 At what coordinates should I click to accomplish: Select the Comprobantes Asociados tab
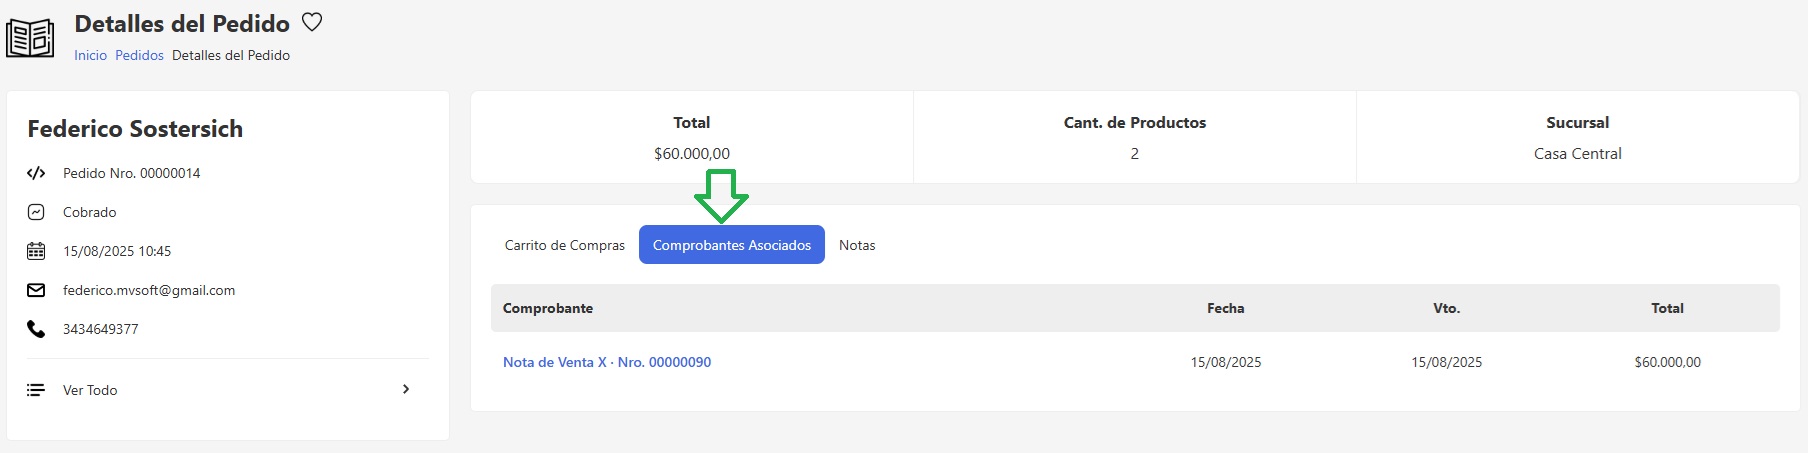click(731, 245)
